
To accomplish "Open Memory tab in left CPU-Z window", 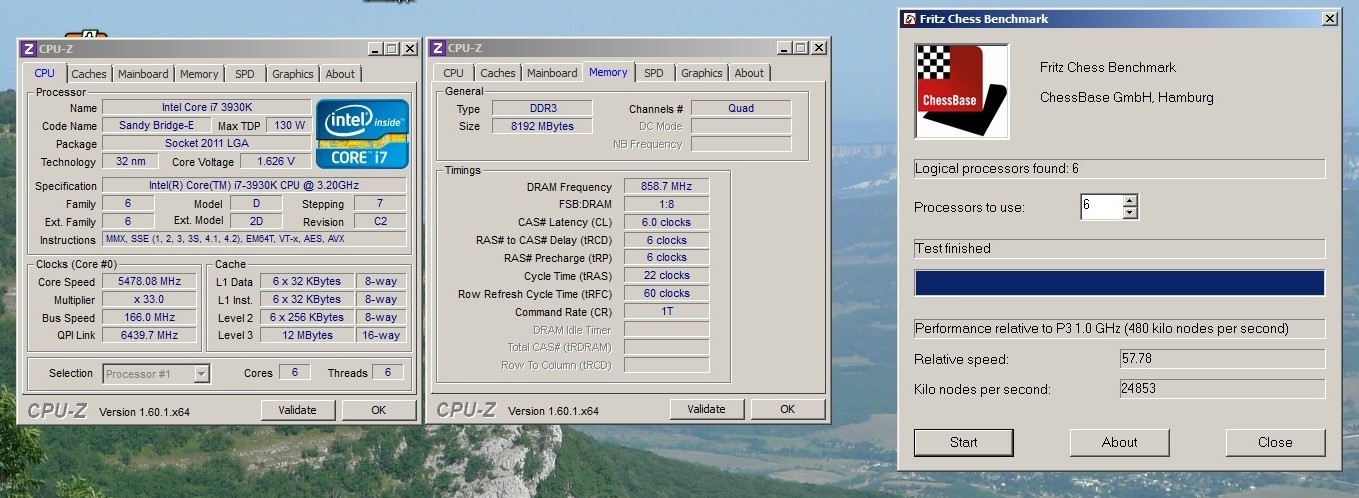I will 199,74.
